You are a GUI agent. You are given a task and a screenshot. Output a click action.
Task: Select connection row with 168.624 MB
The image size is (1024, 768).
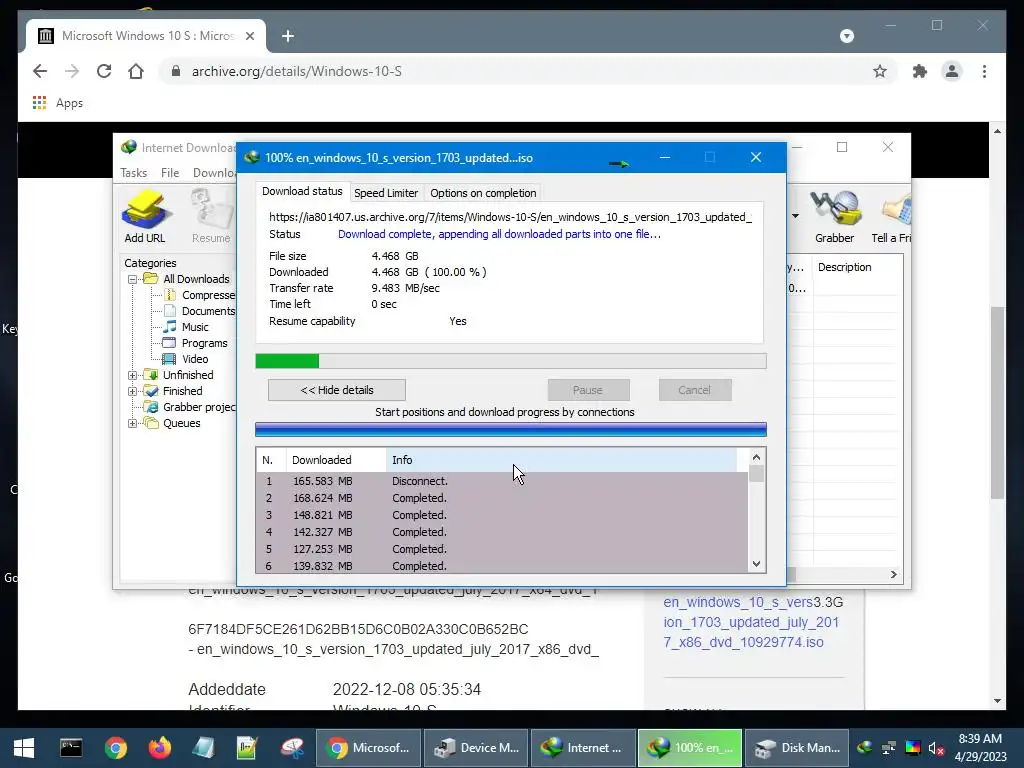coord(502,498)
